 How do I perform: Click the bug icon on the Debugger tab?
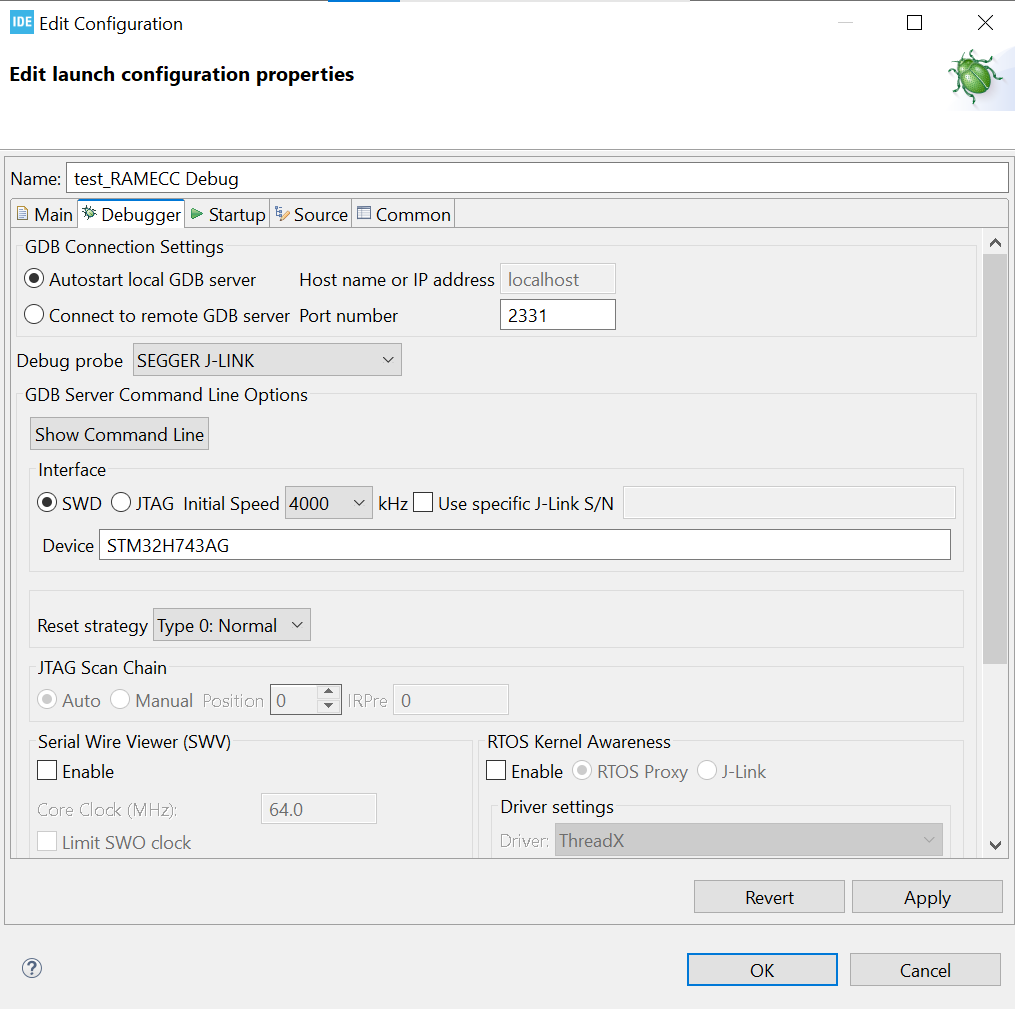click(x=89, y=213)
